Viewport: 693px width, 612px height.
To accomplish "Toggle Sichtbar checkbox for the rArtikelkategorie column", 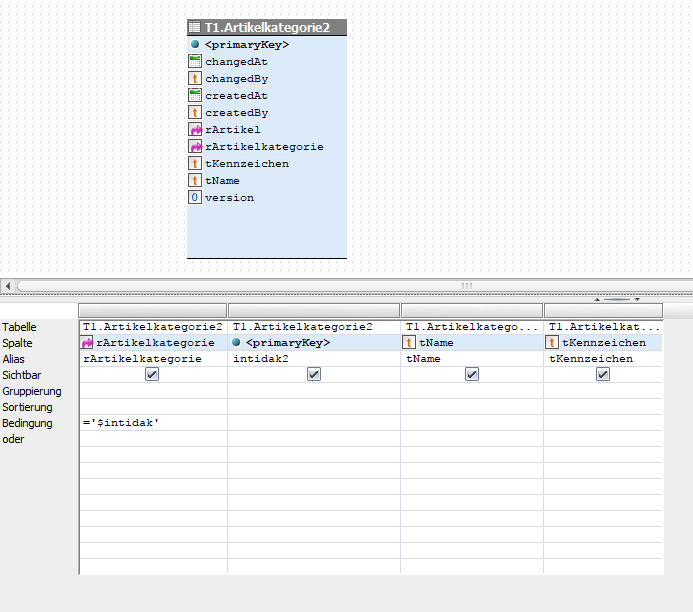I will point(152,374).
